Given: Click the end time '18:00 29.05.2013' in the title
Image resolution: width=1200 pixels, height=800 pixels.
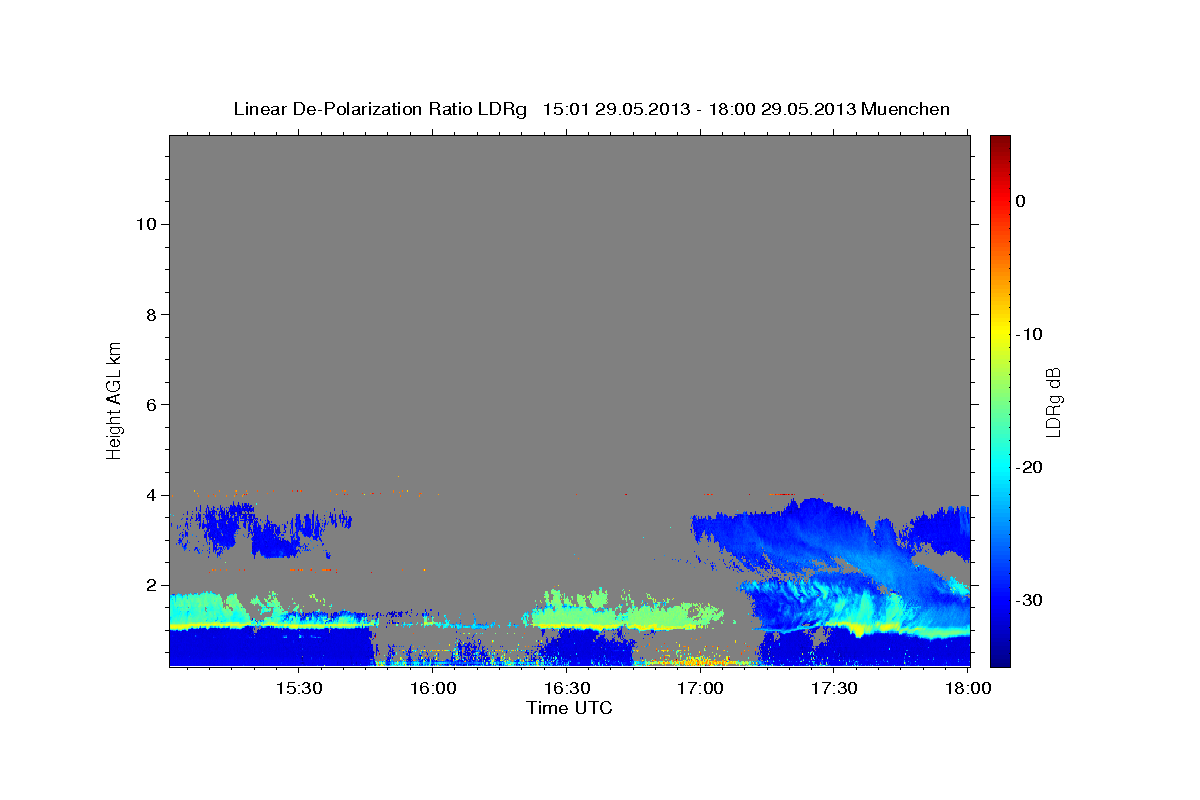Looking at the screenshot, I should click(781, 109).
